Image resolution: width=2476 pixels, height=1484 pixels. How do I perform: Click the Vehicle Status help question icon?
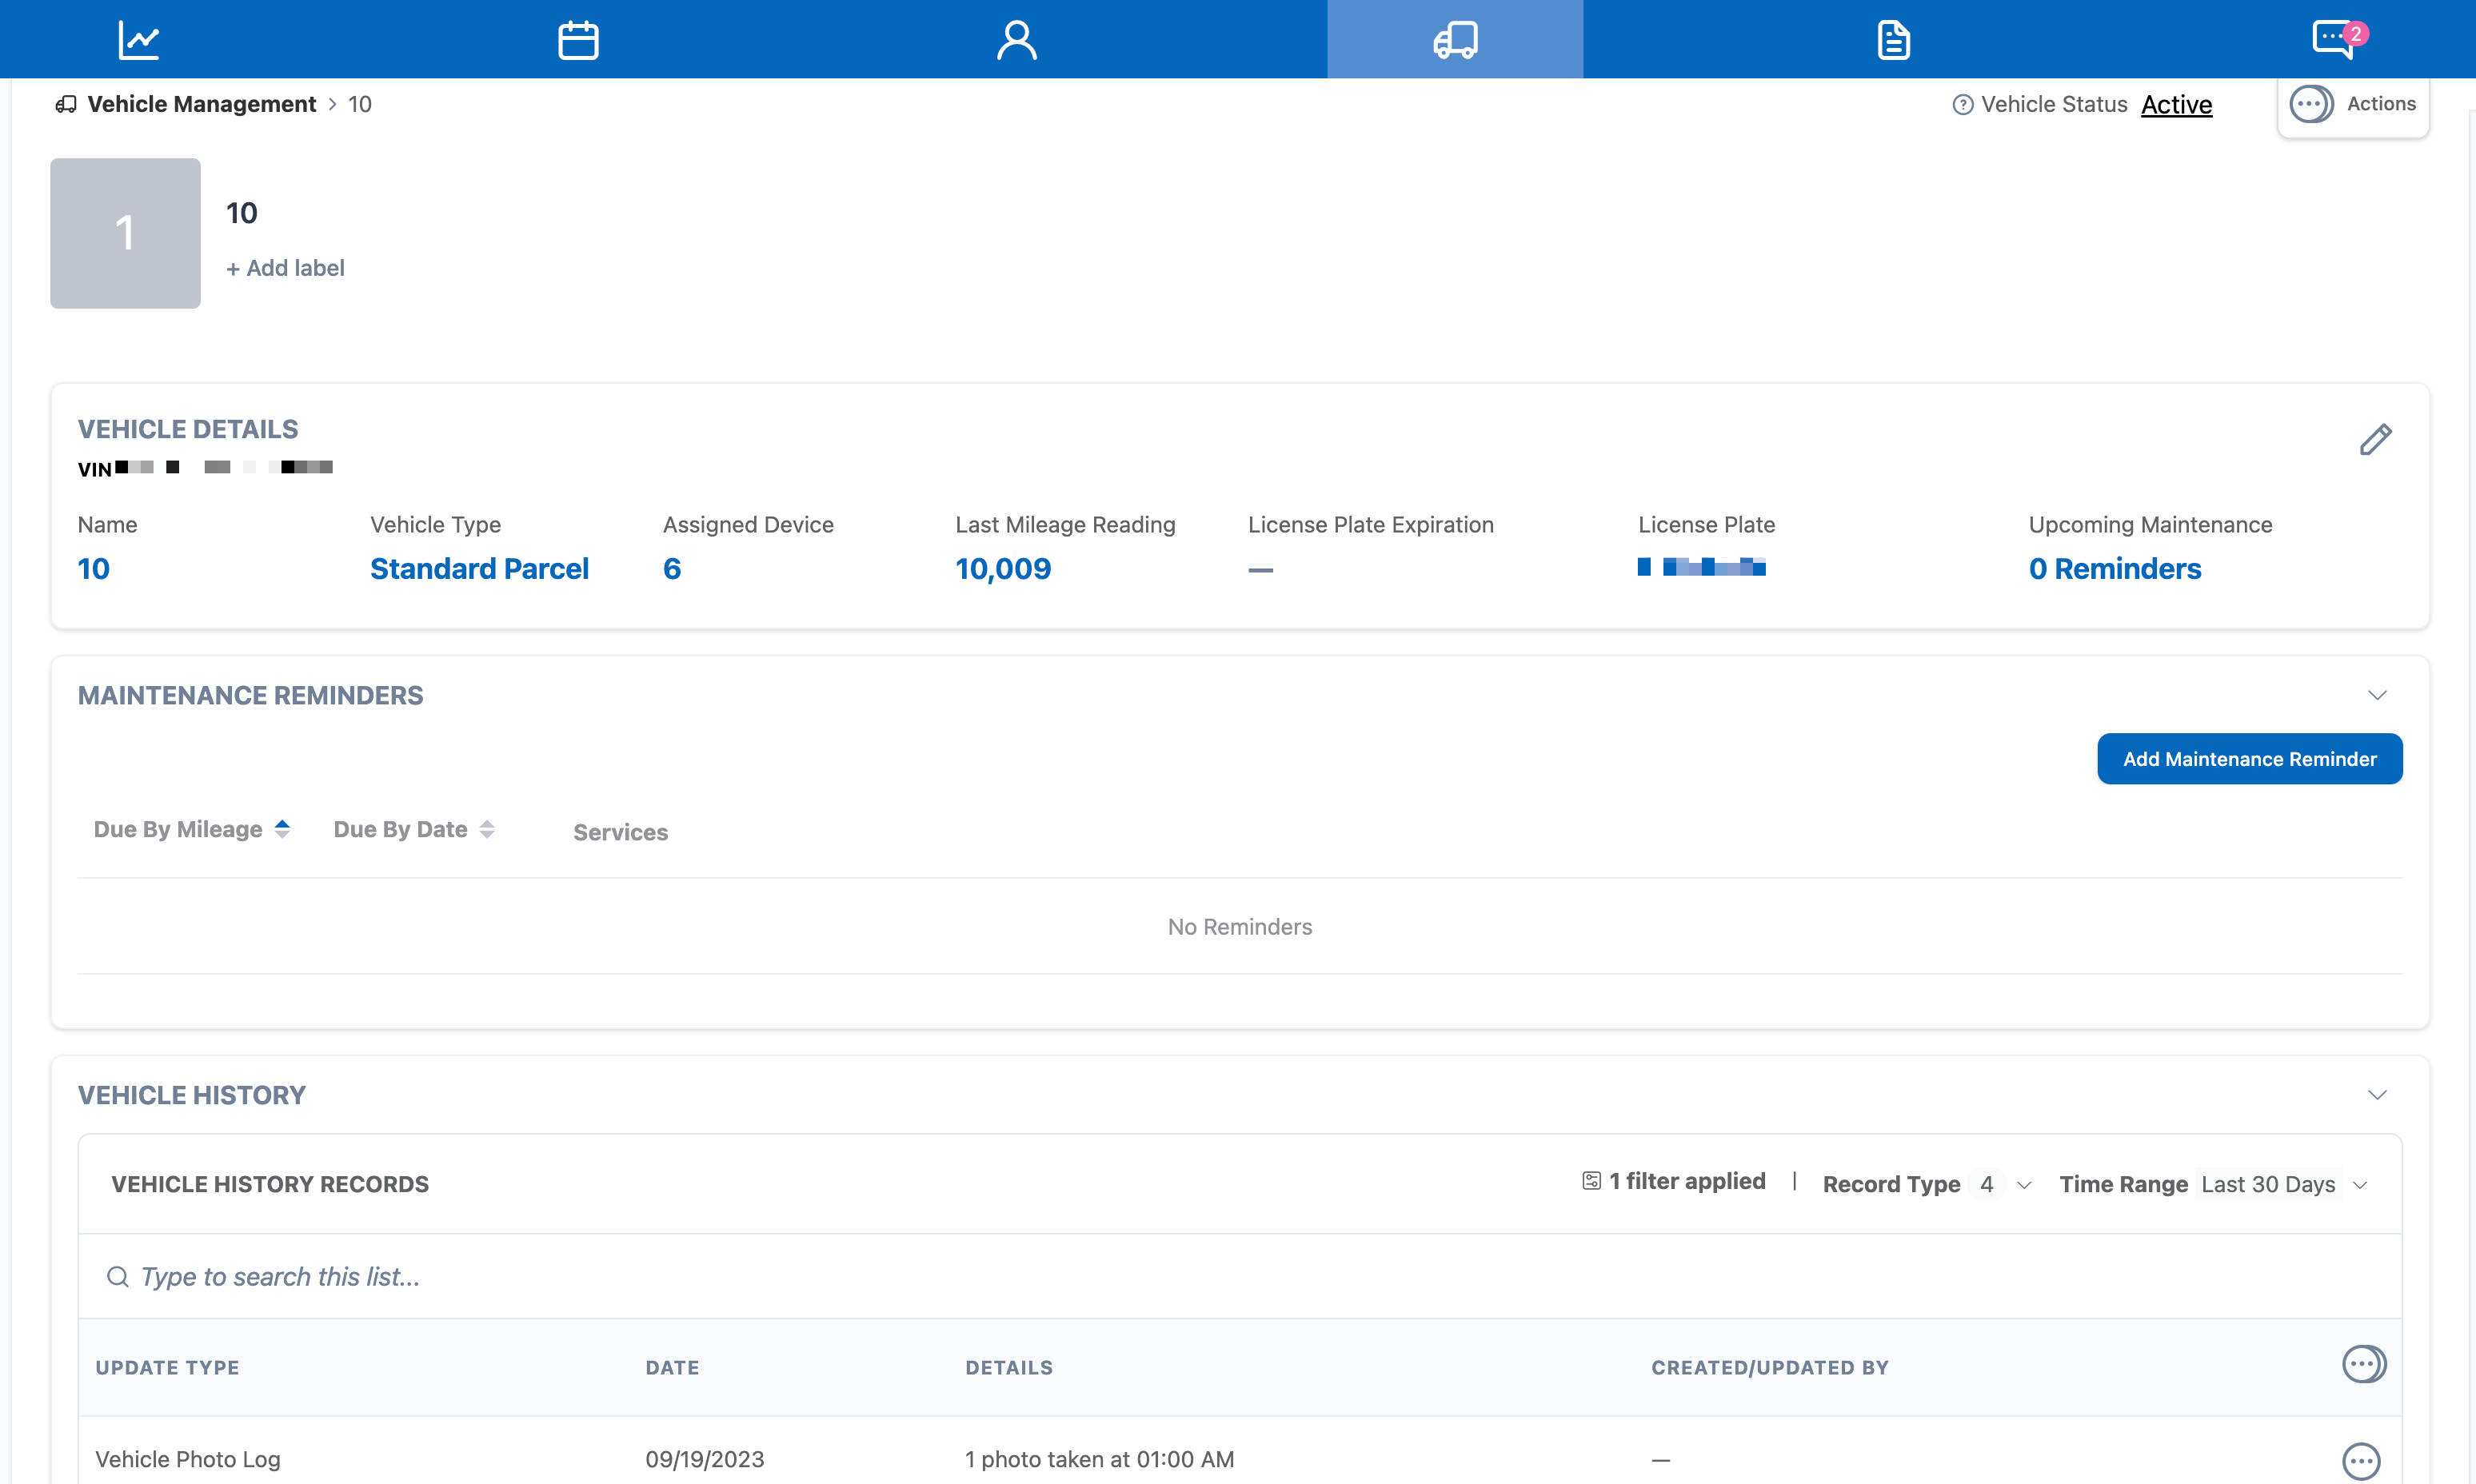(x=1962, y=105)
